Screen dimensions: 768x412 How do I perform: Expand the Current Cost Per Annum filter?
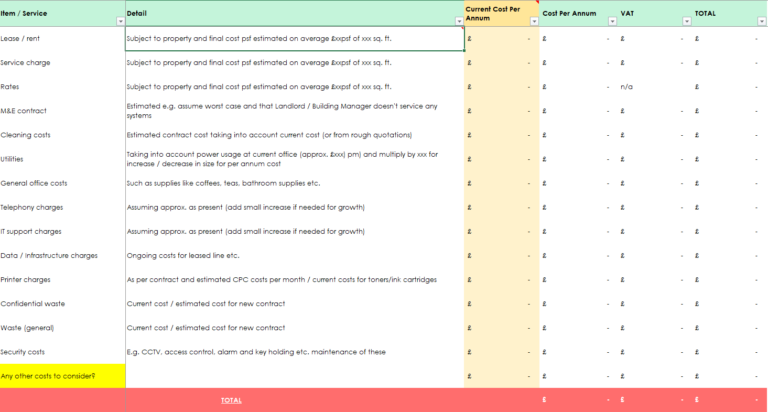pos(533,21)
